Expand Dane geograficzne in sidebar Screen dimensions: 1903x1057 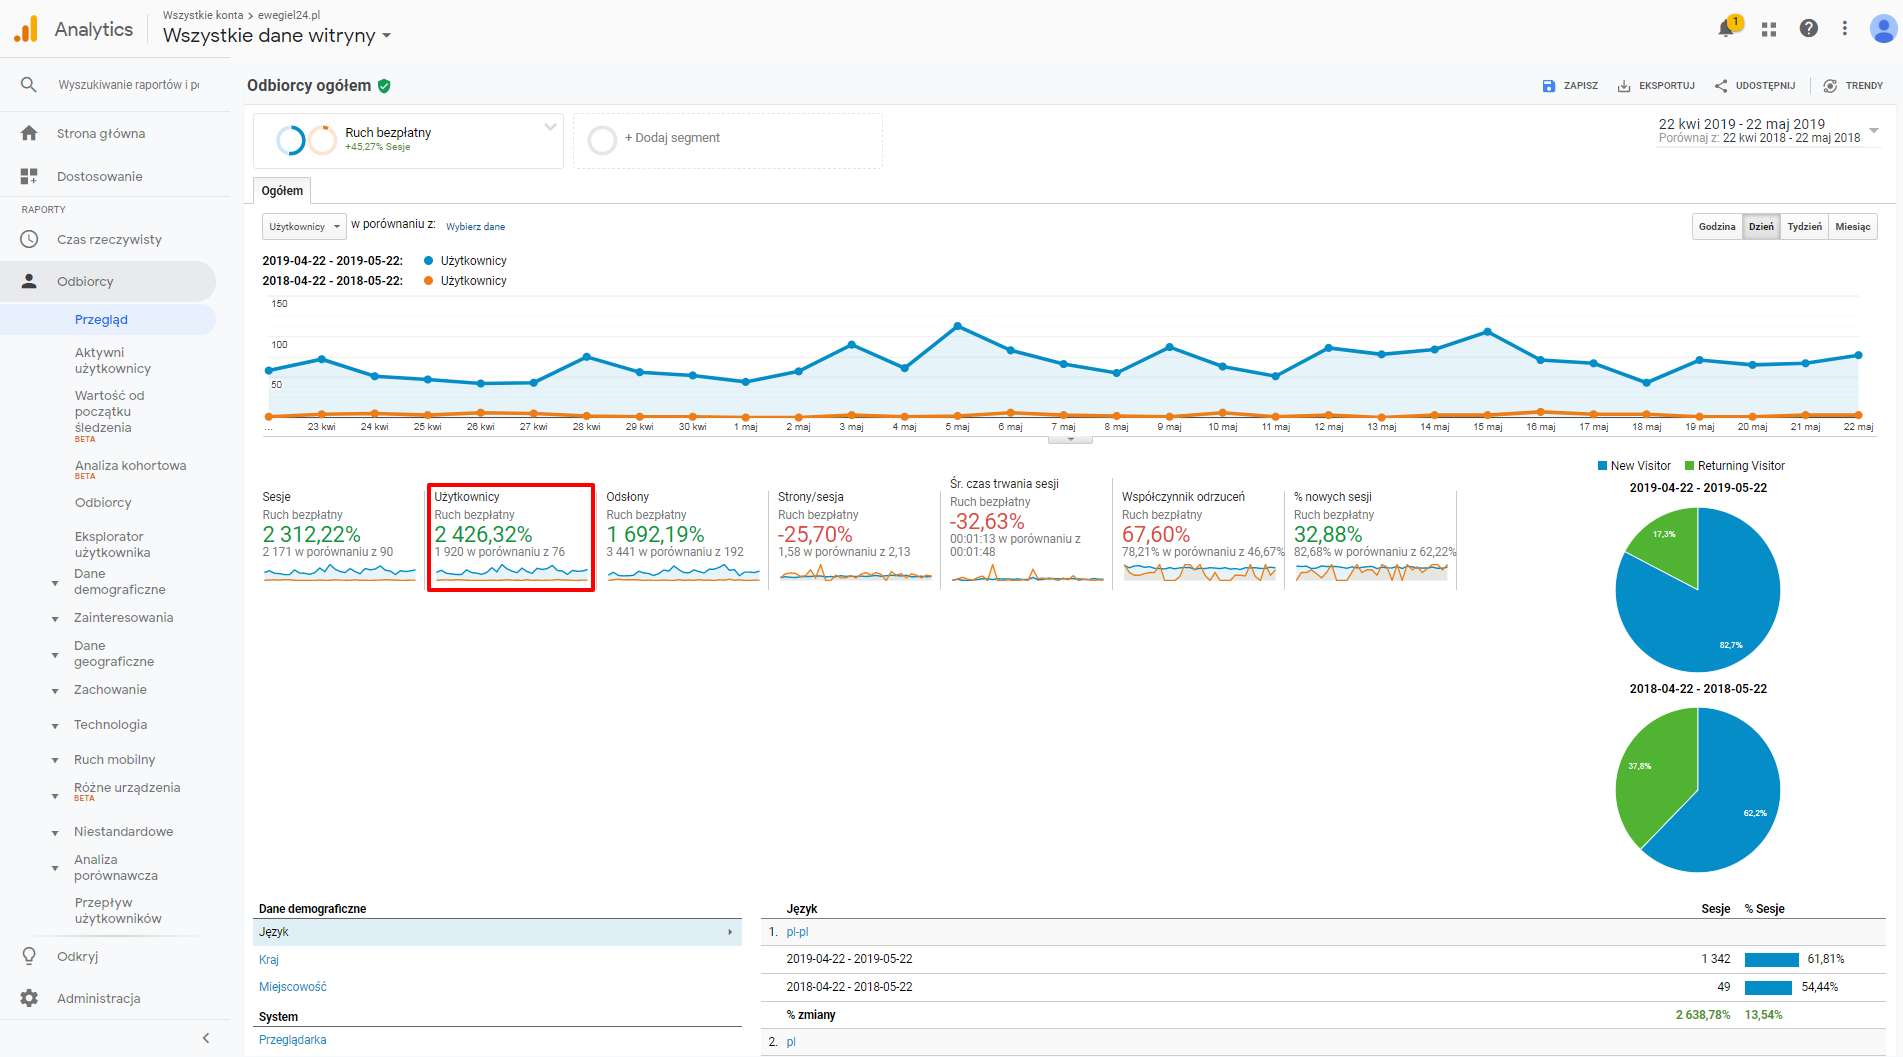coord(55,654)
